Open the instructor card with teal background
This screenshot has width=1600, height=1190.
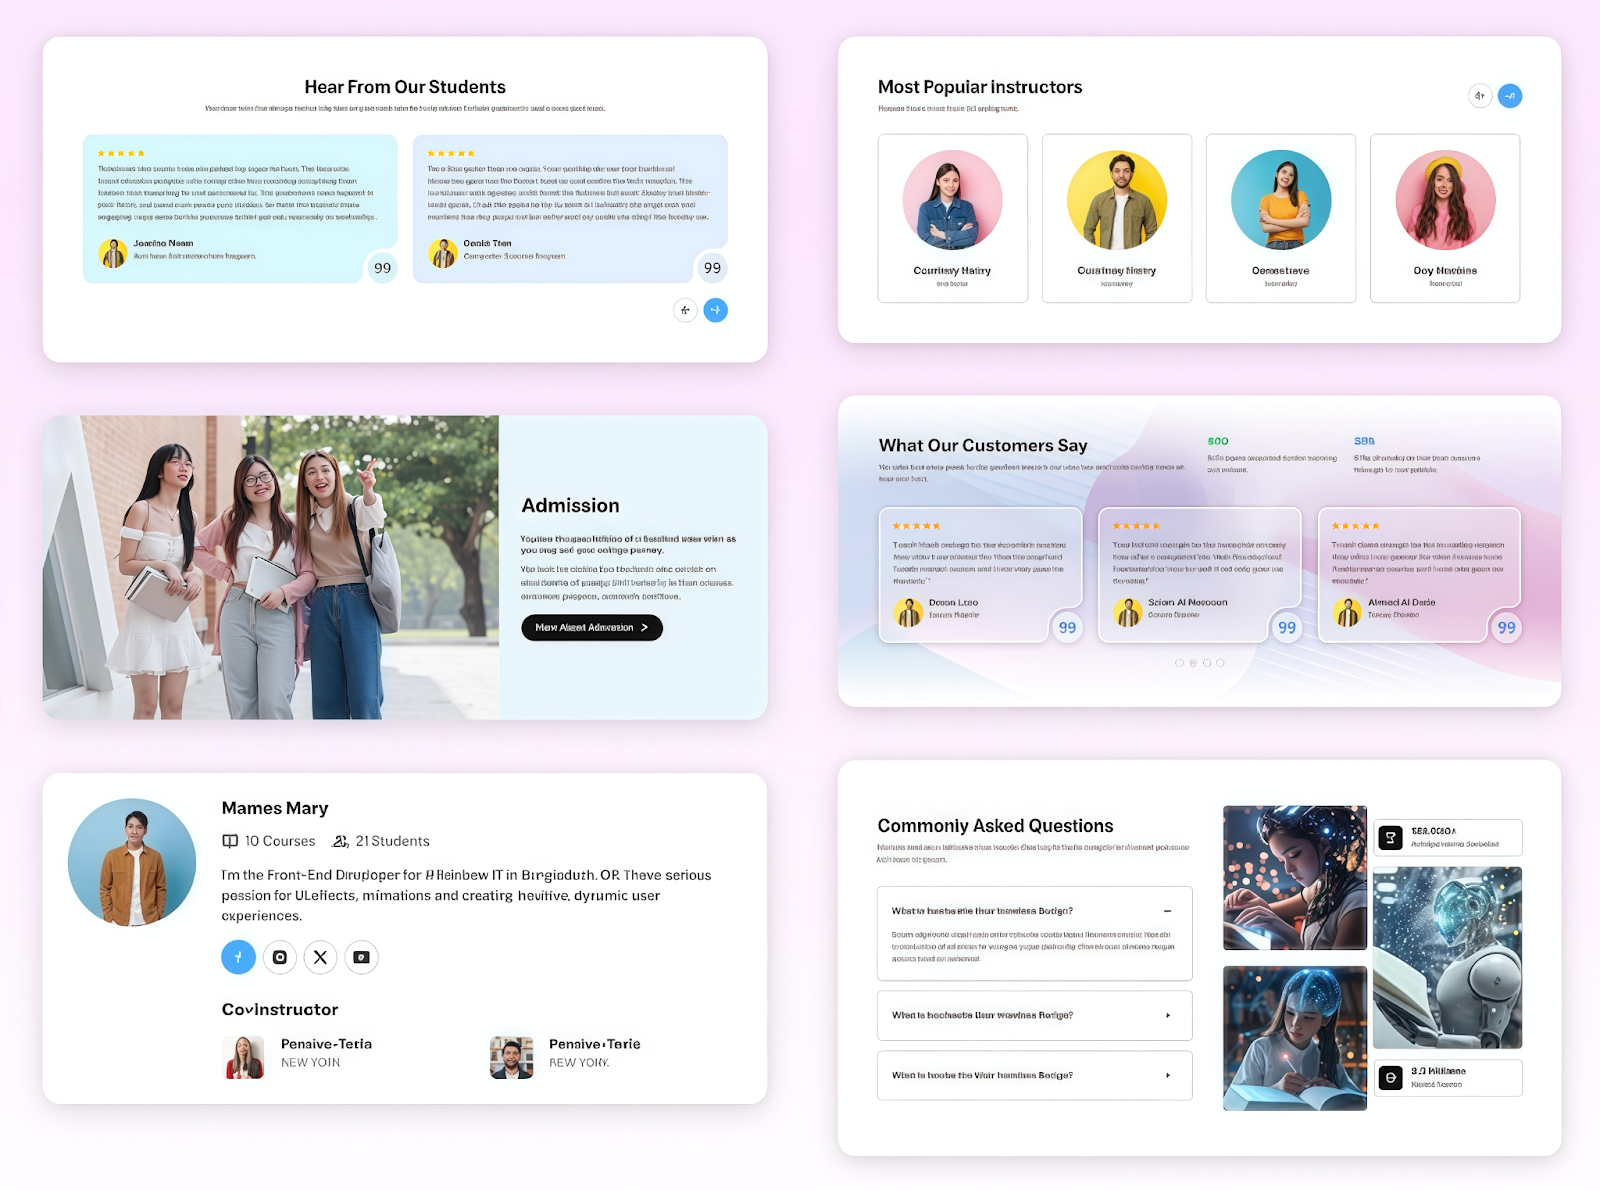pos(1280,218)
